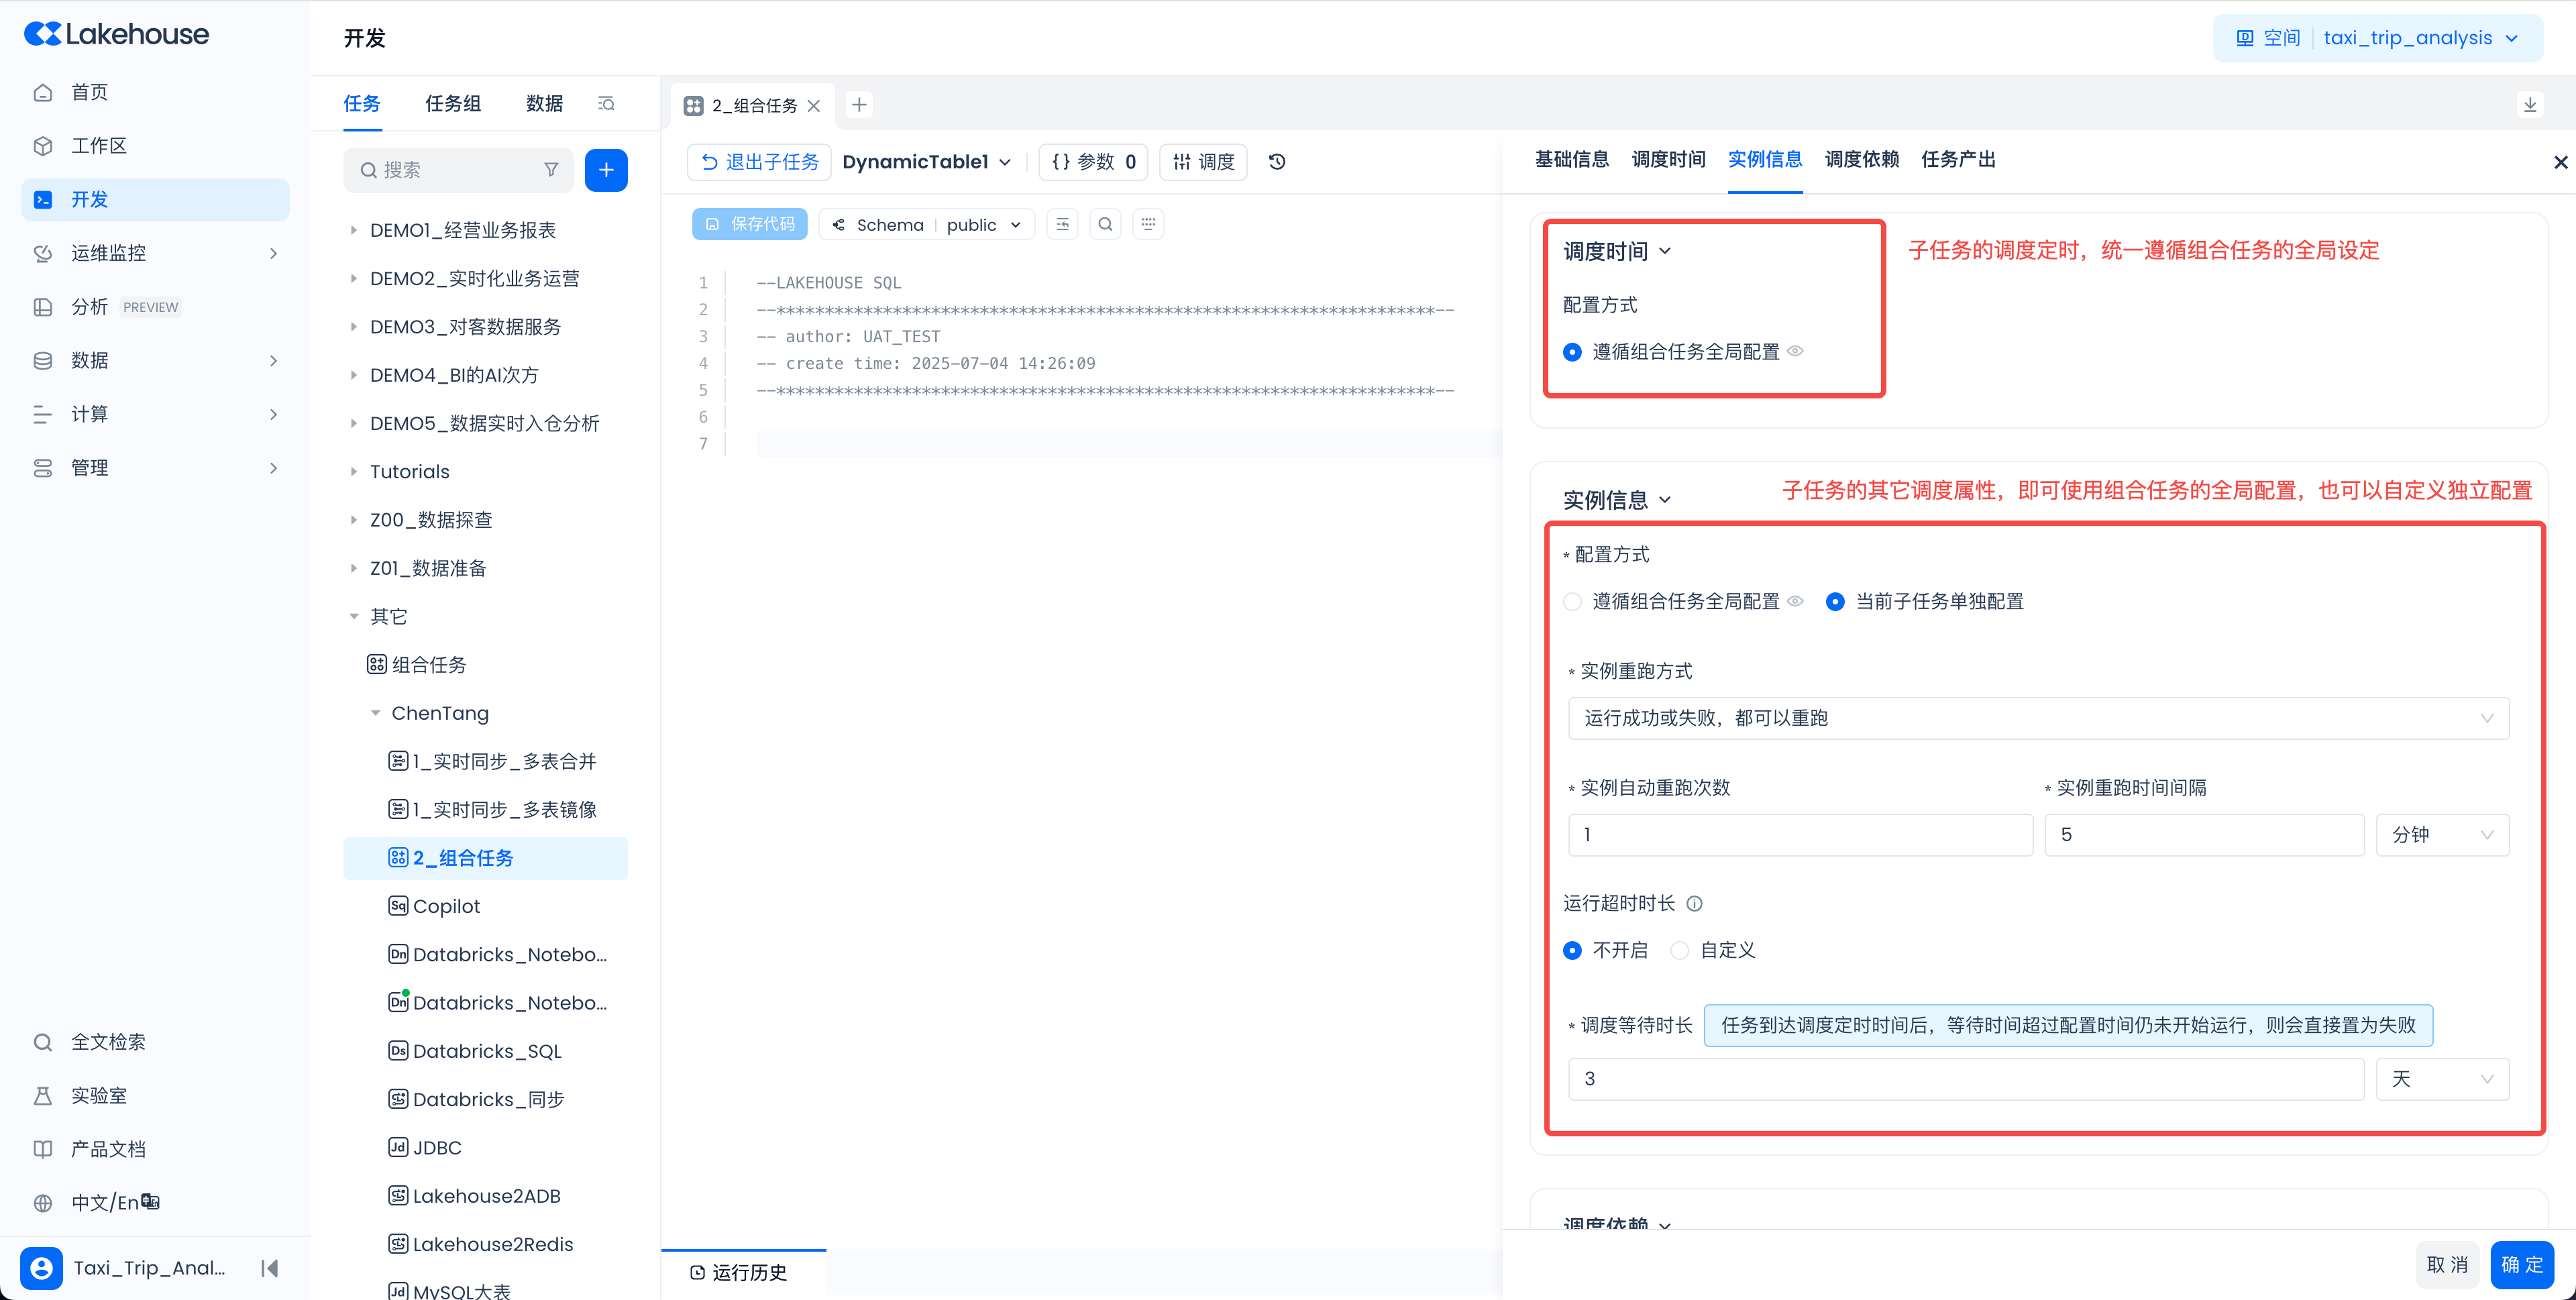This screenshot has width=2576, height=1300.
Task: Expand the DEMO1_经营业务报表 folder
Action: 353,230
